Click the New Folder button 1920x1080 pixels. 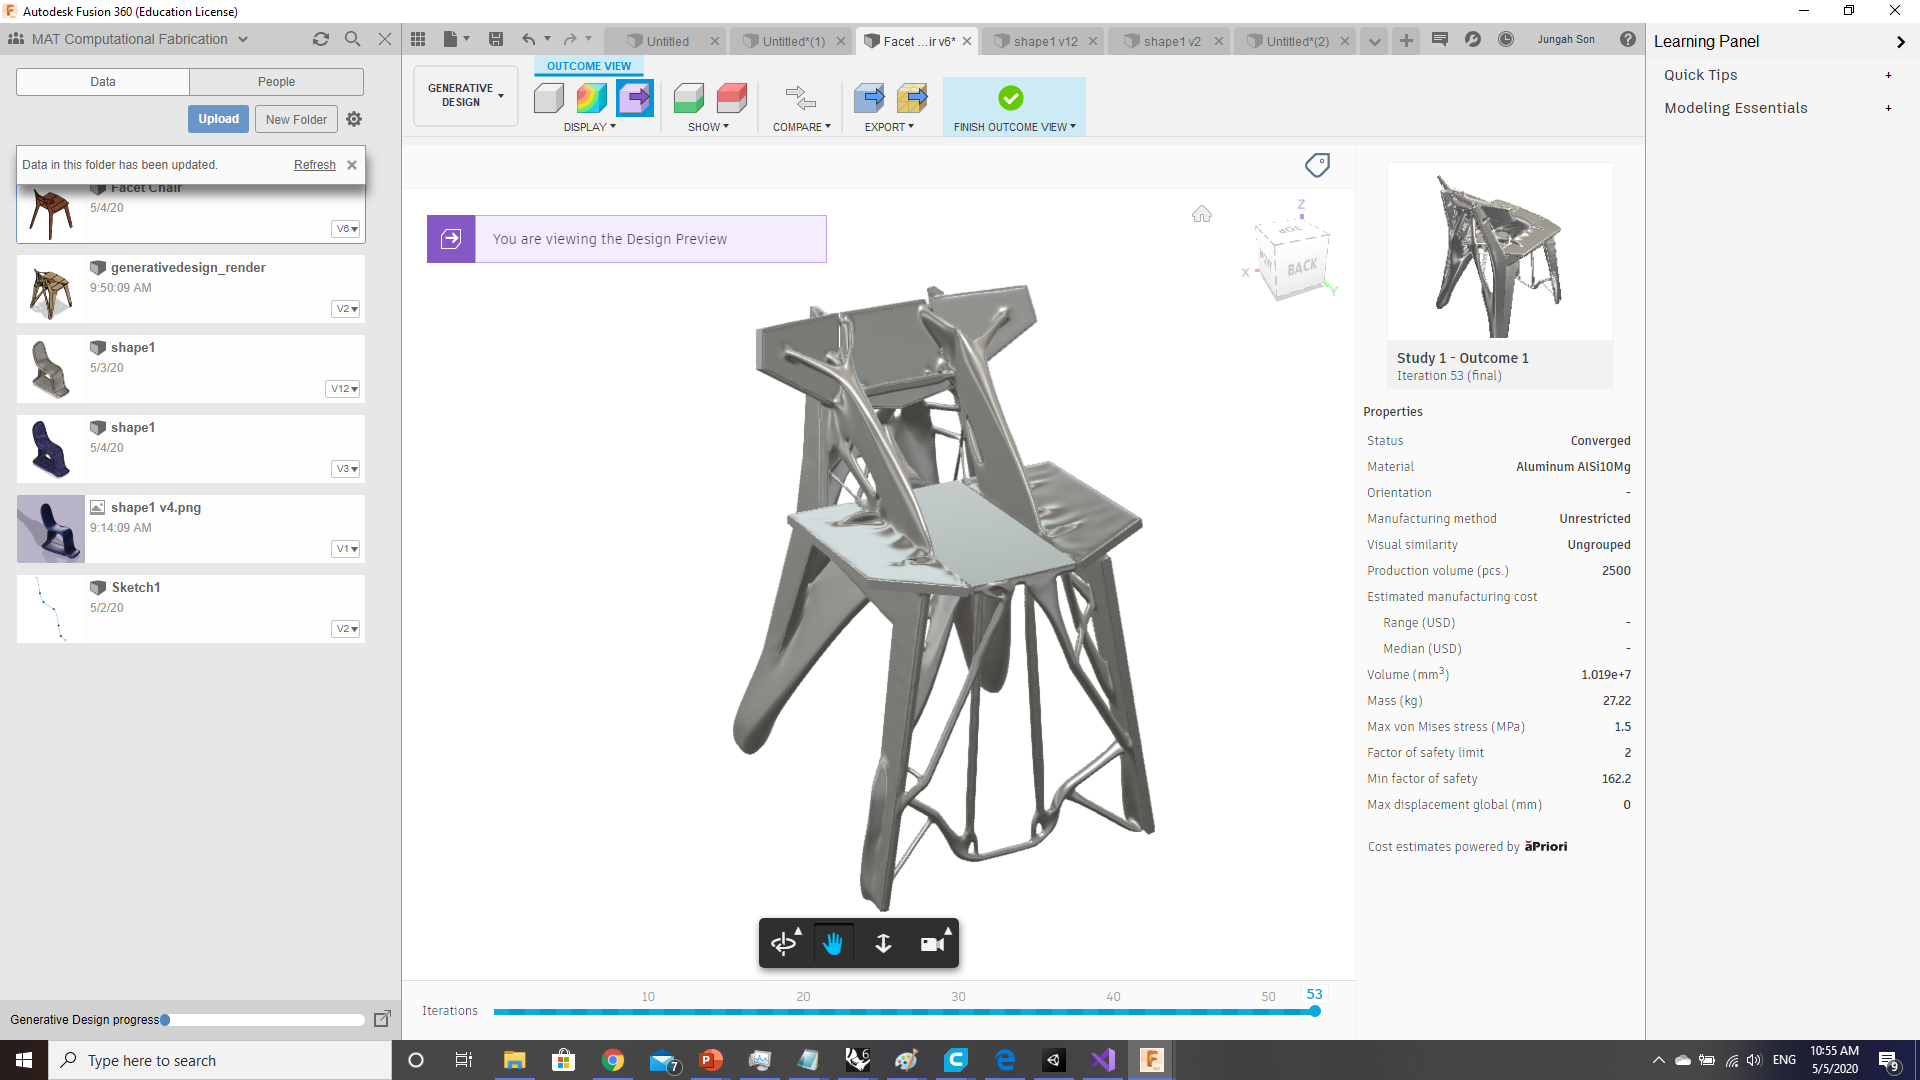(296, 119)
